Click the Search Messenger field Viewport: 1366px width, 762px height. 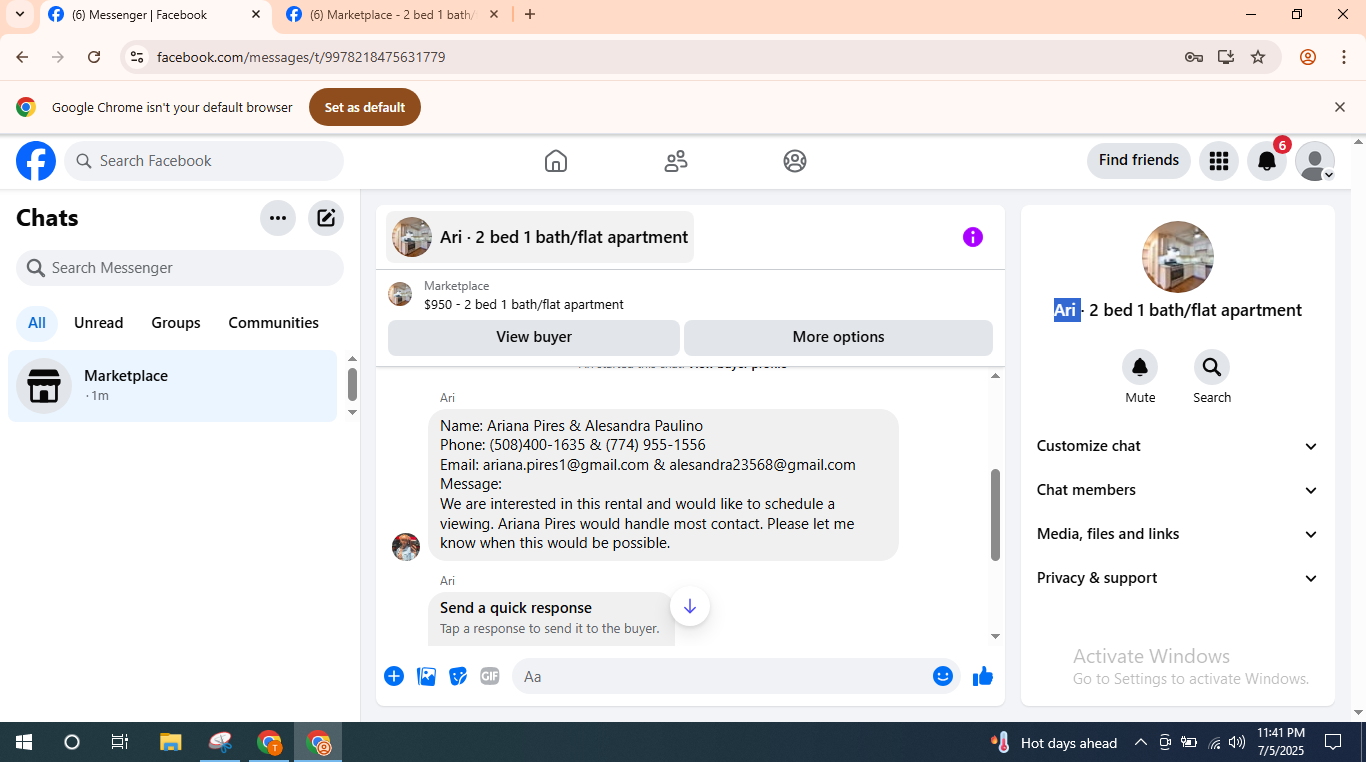click(x=180, y=268)
